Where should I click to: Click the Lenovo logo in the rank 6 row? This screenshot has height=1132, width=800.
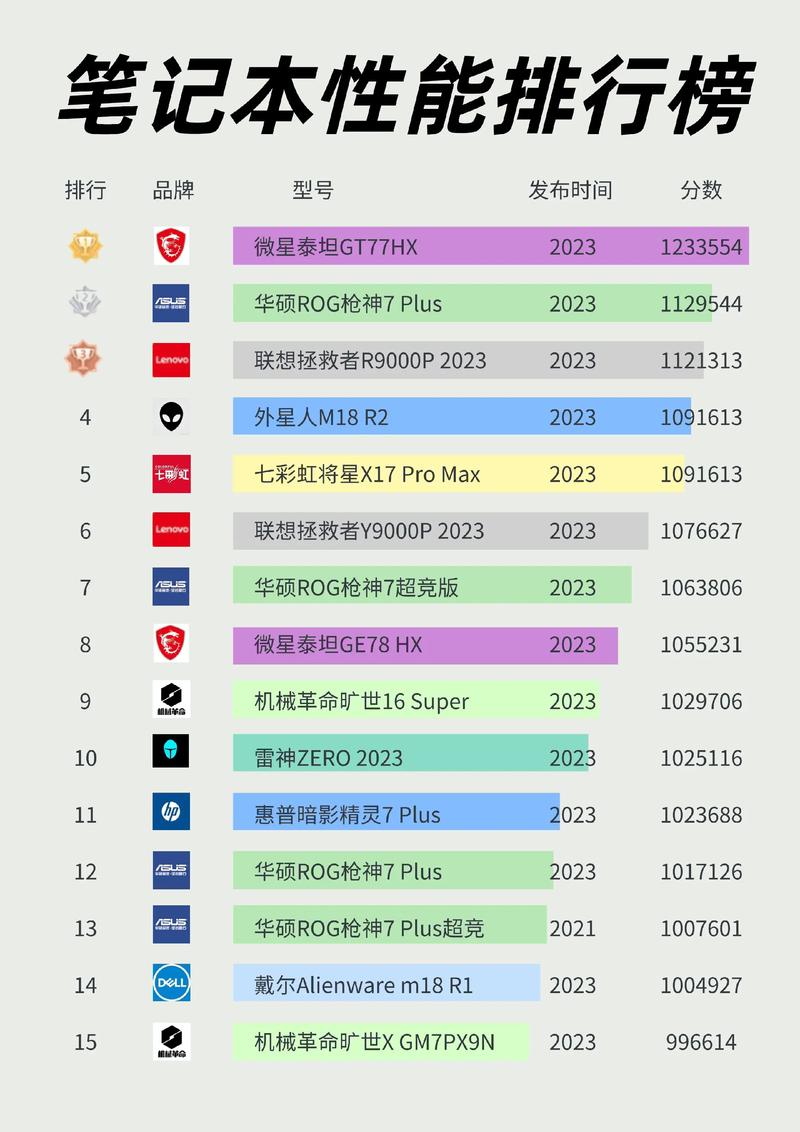(x=171, y=530)
